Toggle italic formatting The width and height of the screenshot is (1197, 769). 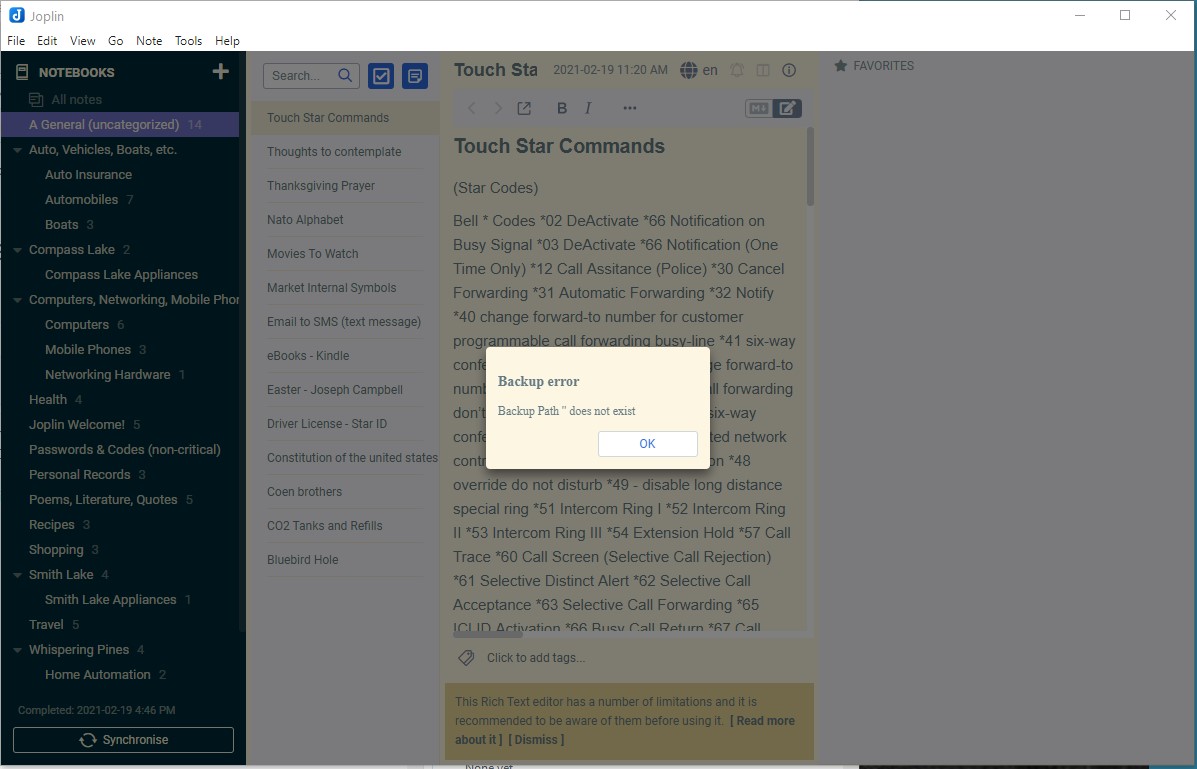click(588, 108)
